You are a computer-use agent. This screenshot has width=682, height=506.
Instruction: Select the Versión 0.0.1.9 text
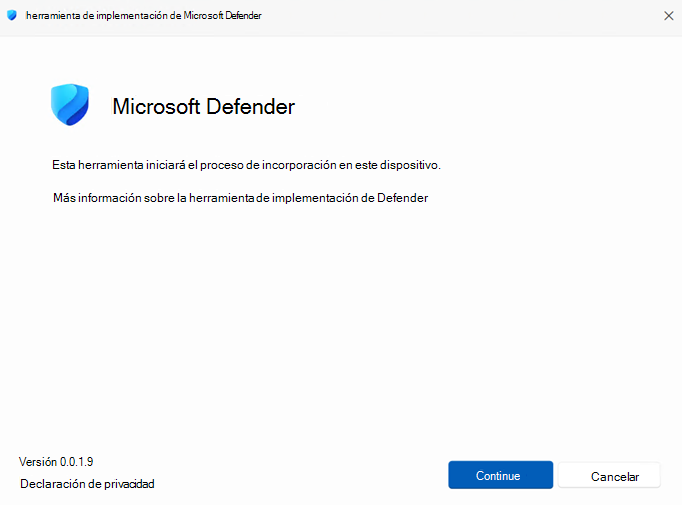56,462
